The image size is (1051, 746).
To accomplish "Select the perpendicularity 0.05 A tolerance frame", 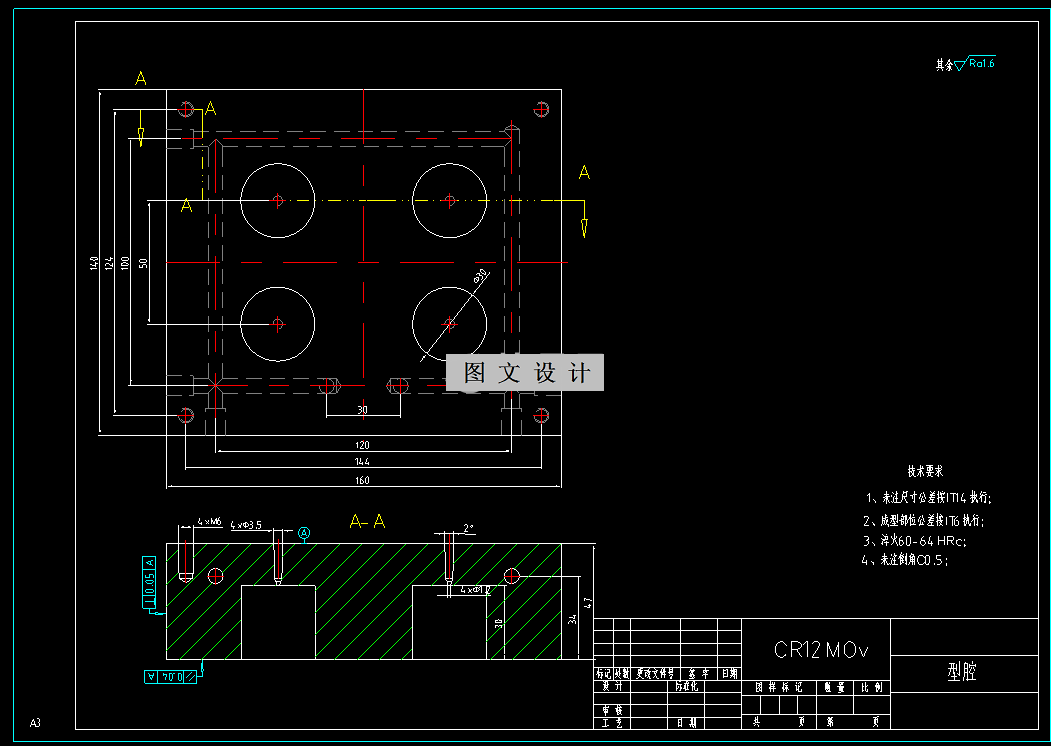I will coord(149,582).
